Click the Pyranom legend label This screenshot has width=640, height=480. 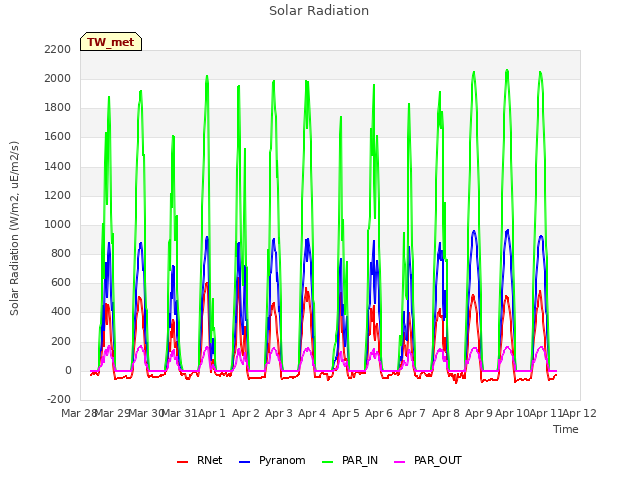coord(282,460)
